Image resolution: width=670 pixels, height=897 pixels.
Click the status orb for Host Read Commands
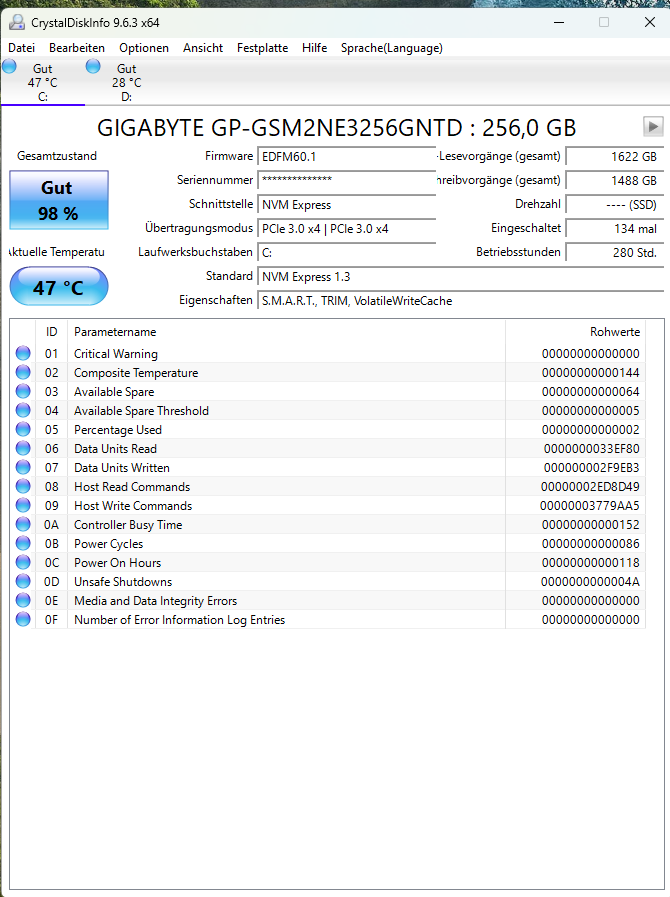23,486
